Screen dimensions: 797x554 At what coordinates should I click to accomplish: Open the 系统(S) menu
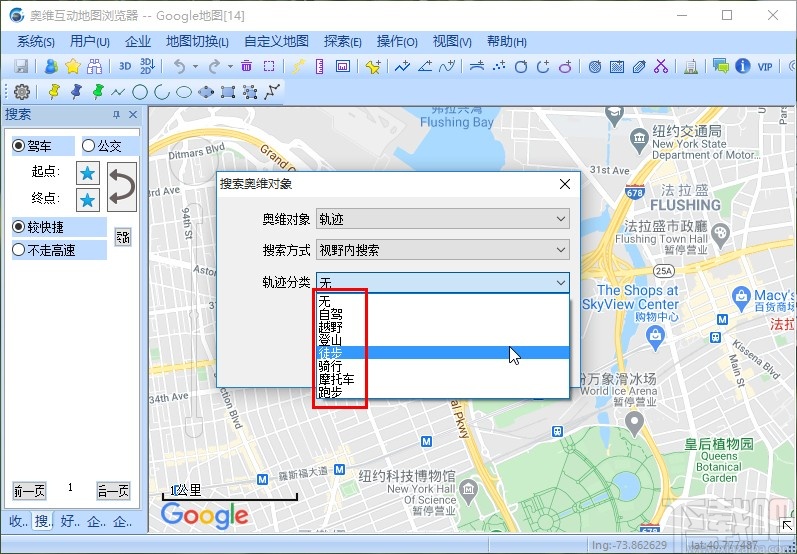click(x=36, y=42)
